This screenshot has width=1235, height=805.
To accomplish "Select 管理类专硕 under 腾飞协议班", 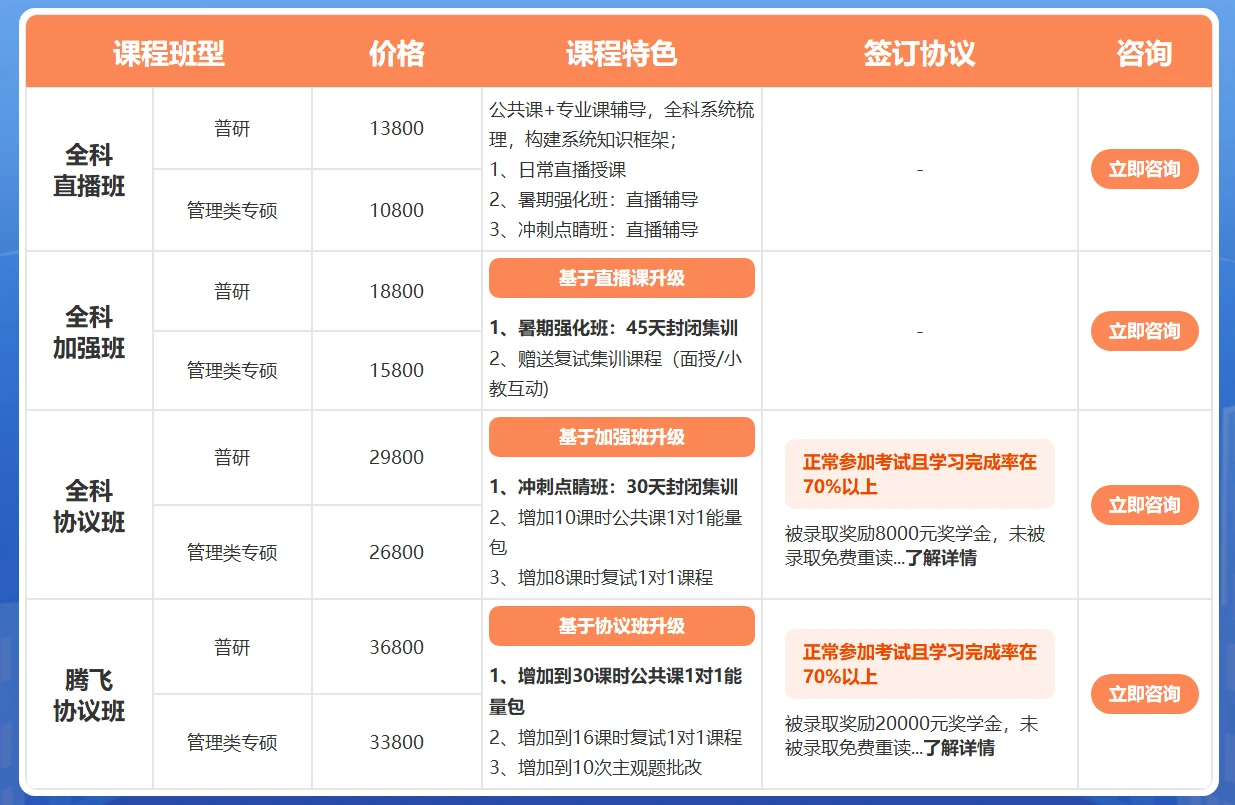I will pyautogui.click(x=232, y=742).
